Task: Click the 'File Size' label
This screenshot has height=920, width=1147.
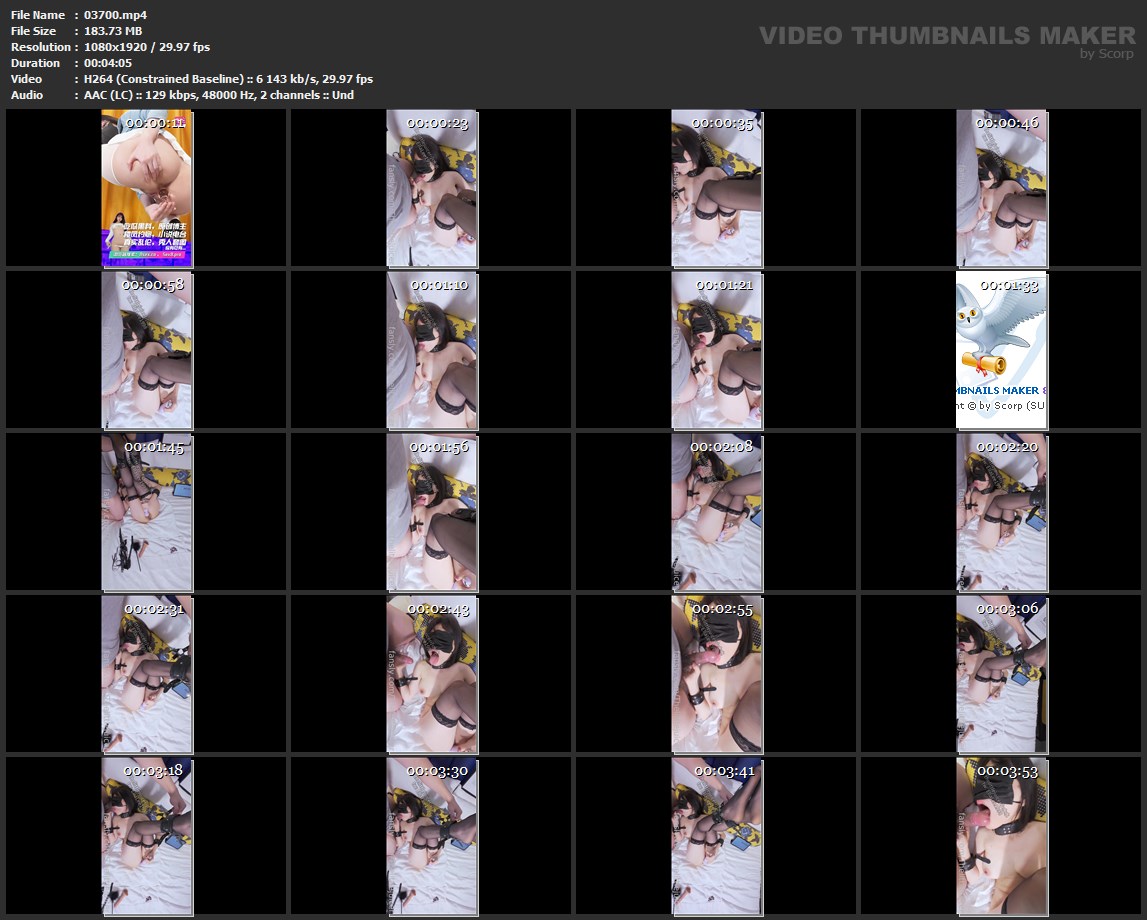Action: click(x=33, y=31)
